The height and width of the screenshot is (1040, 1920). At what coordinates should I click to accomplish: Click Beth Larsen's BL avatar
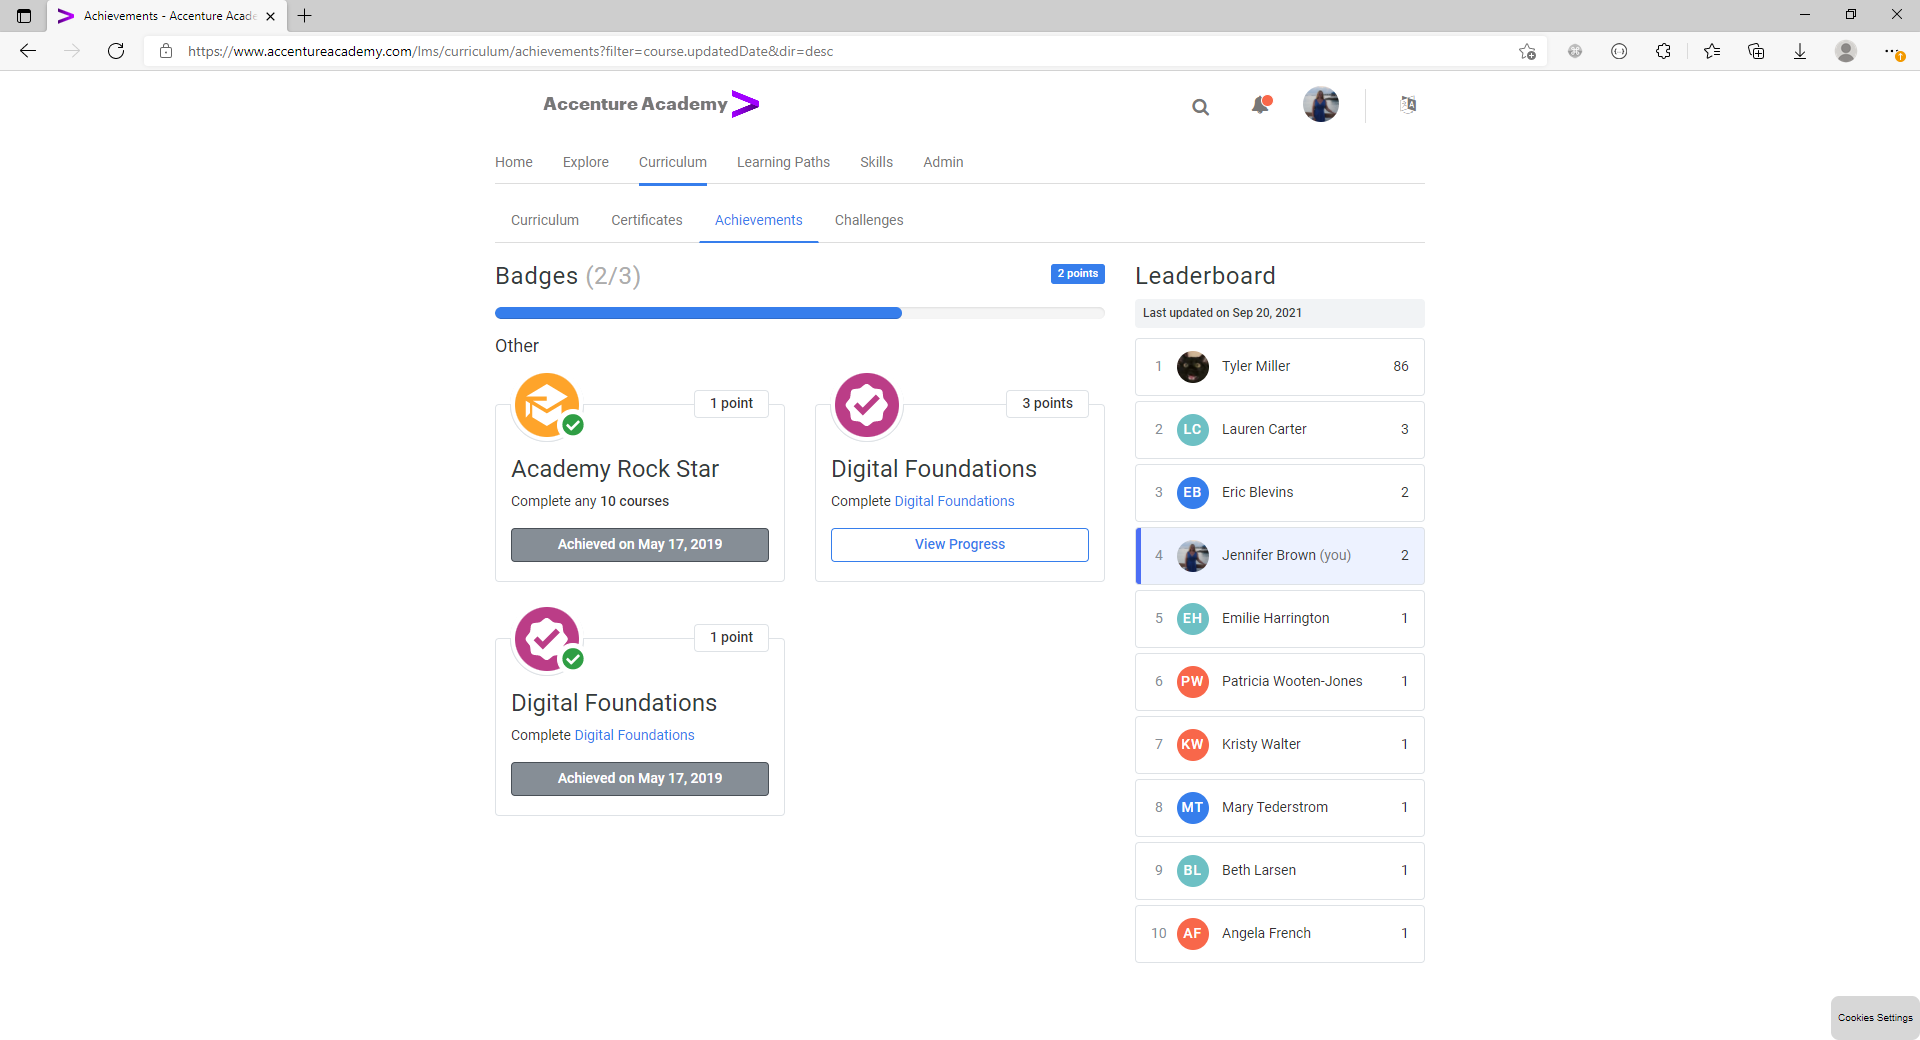[1192, 871]
